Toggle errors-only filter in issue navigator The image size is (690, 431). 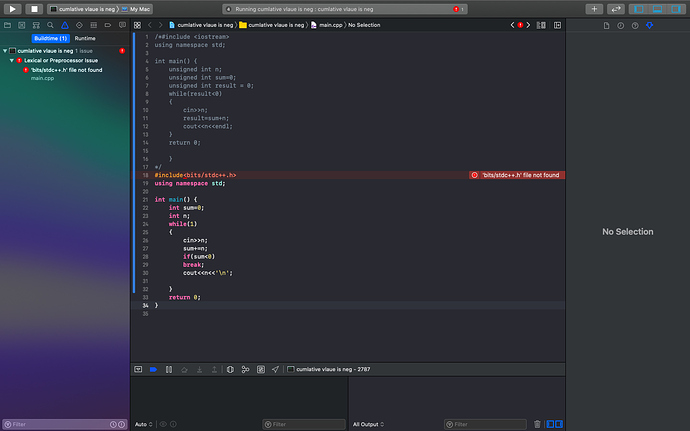click(x=121, y=424)
